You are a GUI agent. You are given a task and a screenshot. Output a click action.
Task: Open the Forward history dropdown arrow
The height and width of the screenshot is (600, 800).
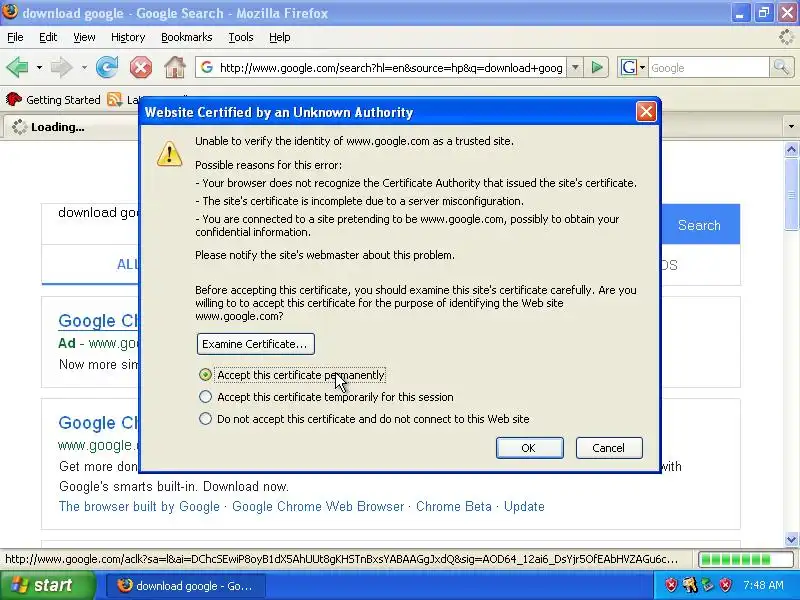coord(84,67)
